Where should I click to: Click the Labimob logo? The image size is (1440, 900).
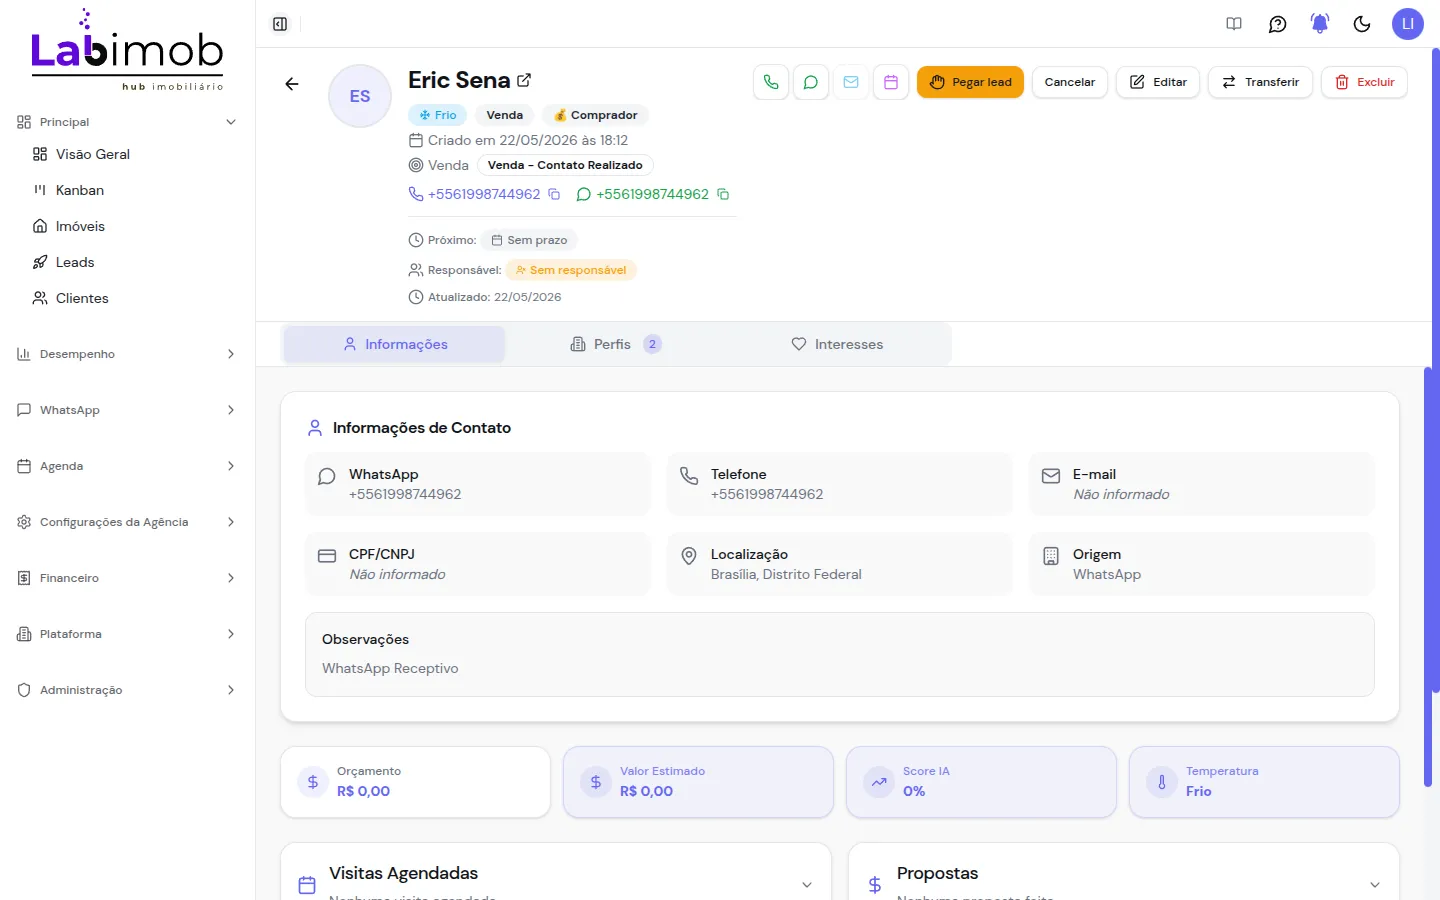[127, 52]
